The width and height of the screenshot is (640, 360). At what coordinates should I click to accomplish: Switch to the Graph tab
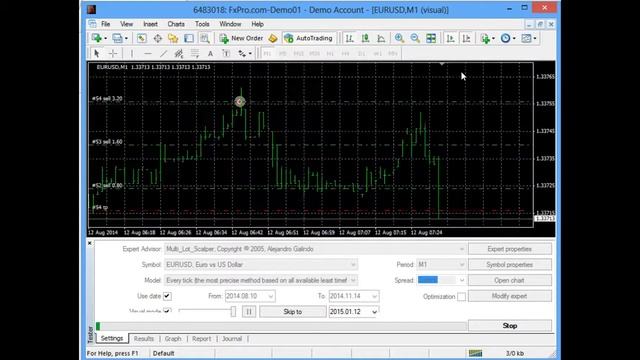coord(173,339)
